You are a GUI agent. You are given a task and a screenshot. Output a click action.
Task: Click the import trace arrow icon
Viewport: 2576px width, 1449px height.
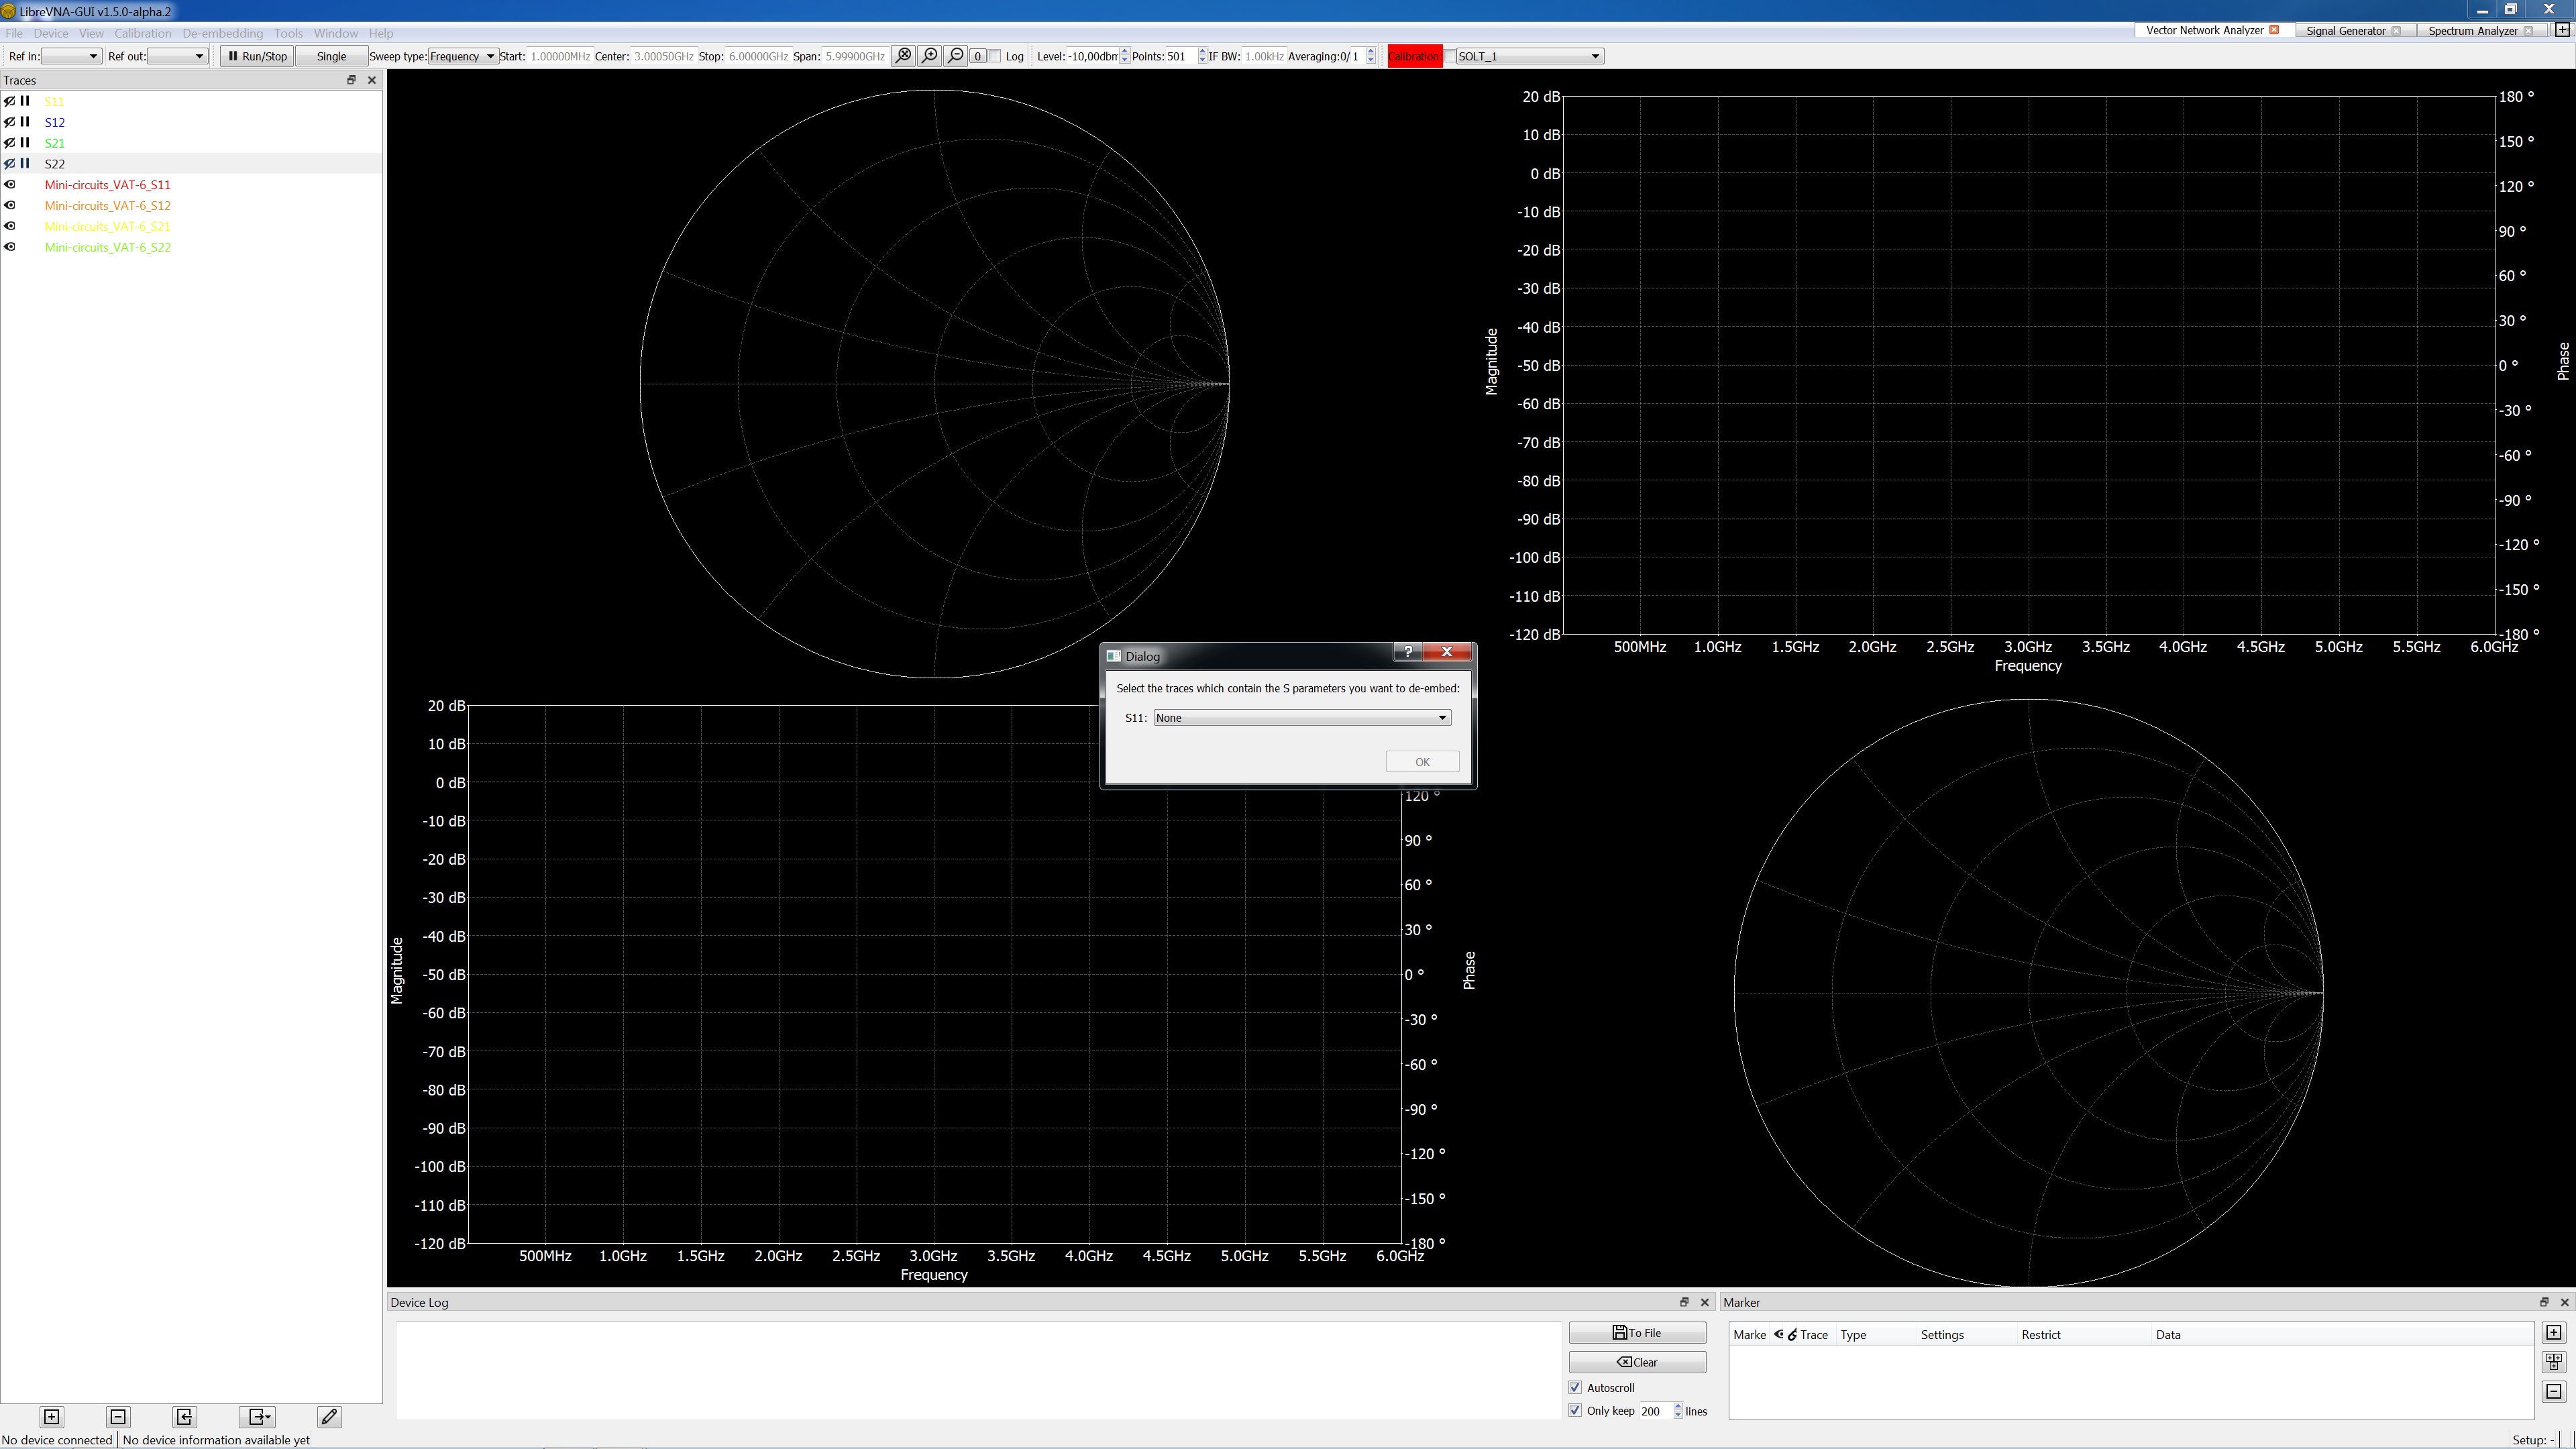point(184,1416)
